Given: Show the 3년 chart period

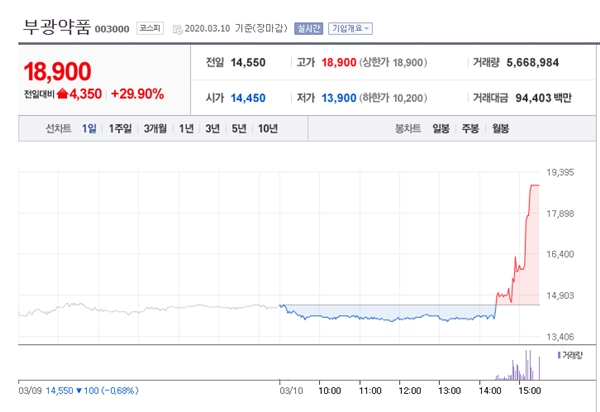Looking at the screenshot, I should (212, 129).
